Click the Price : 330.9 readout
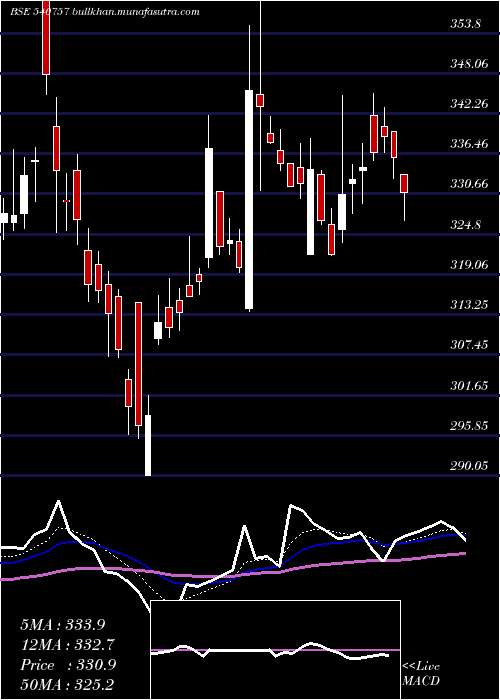500x700 pixels. click(68, 665)
